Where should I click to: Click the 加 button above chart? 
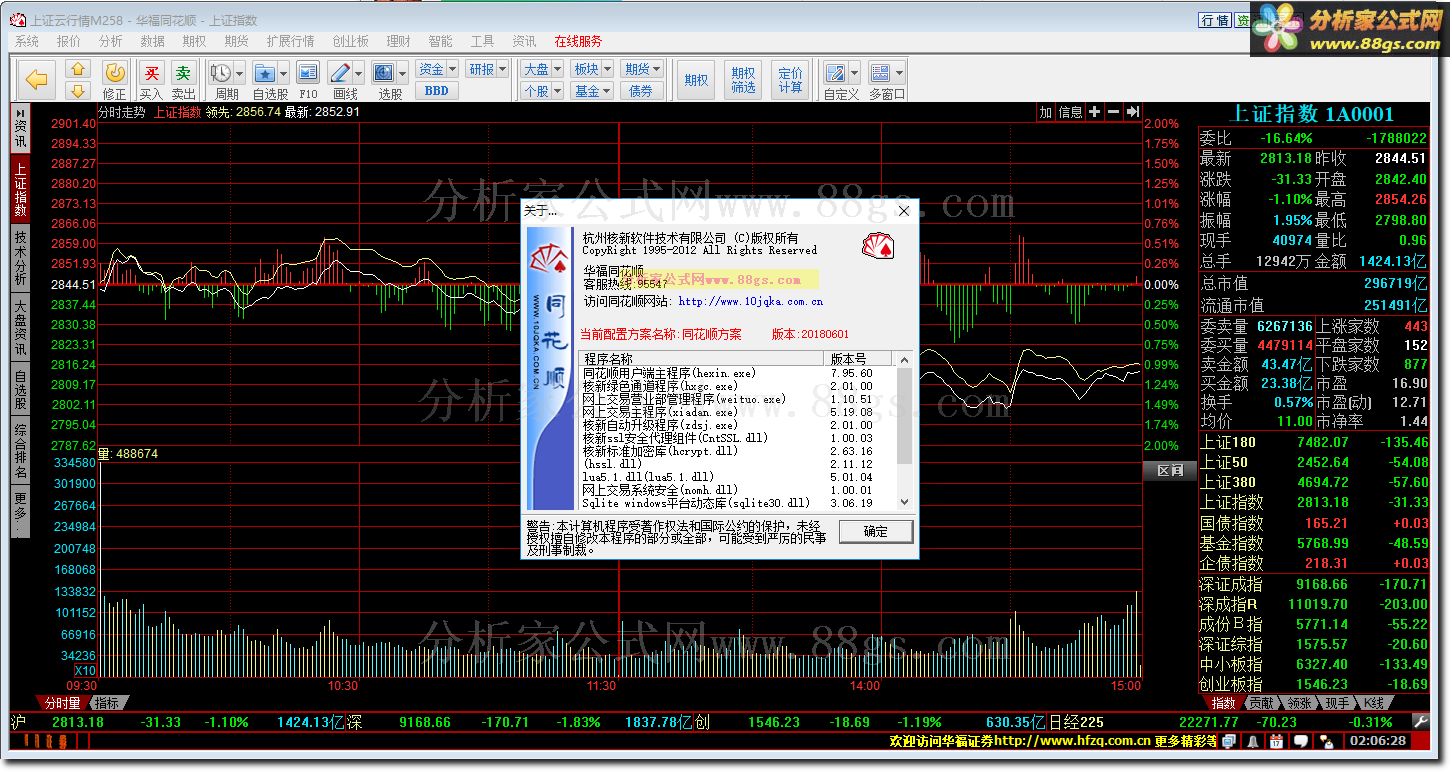point(1046,112)
